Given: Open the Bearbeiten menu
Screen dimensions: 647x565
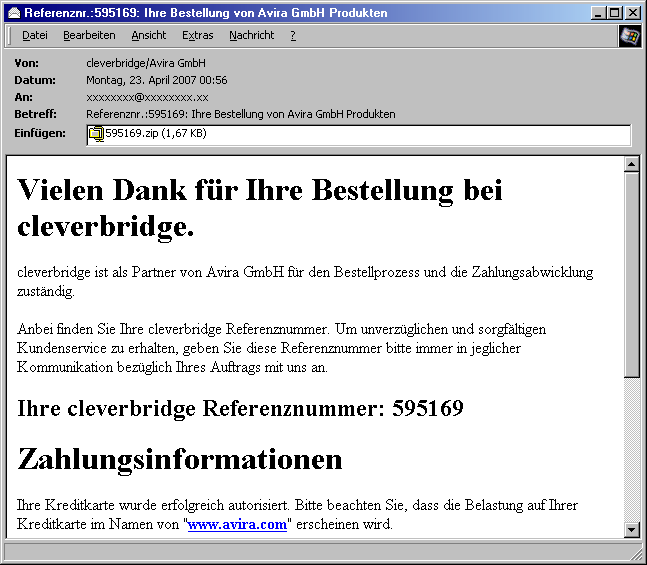Looking at the screenshot, I should click(89, 35).
